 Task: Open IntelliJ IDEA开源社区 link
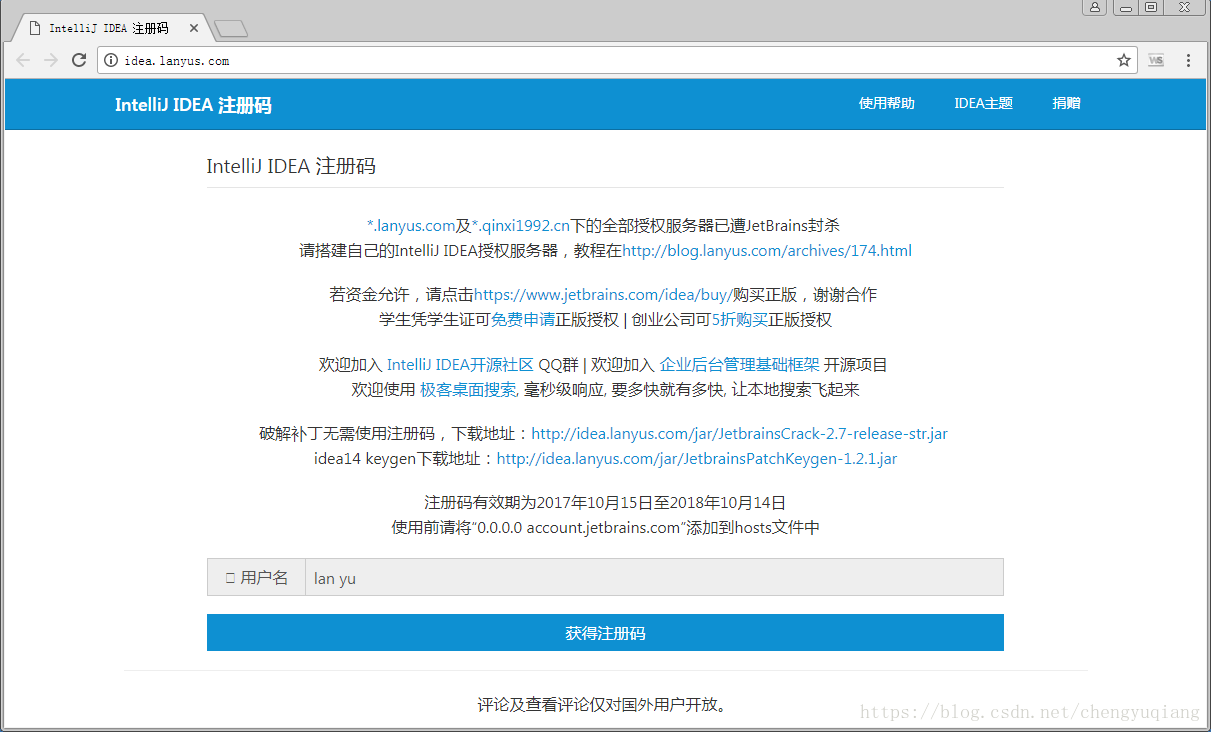[x=460, y=365]
